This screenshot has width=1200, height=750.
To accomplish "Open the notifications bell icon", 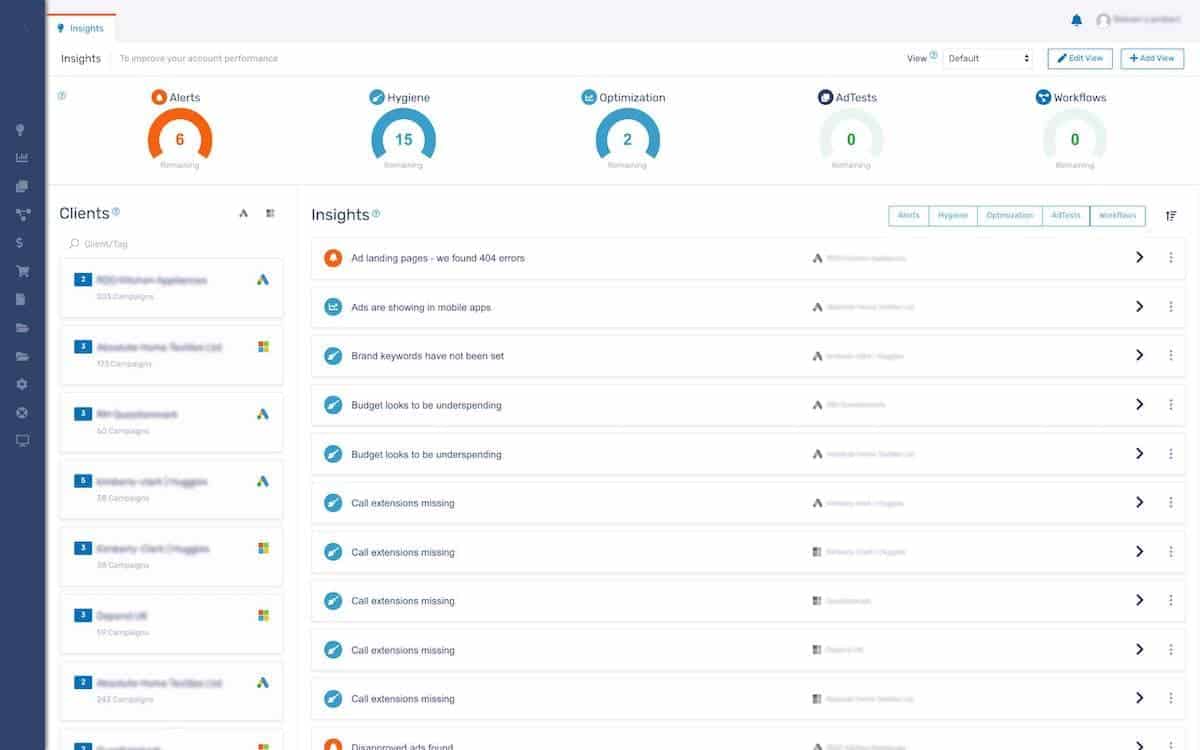I will (x=1077, y=20).
